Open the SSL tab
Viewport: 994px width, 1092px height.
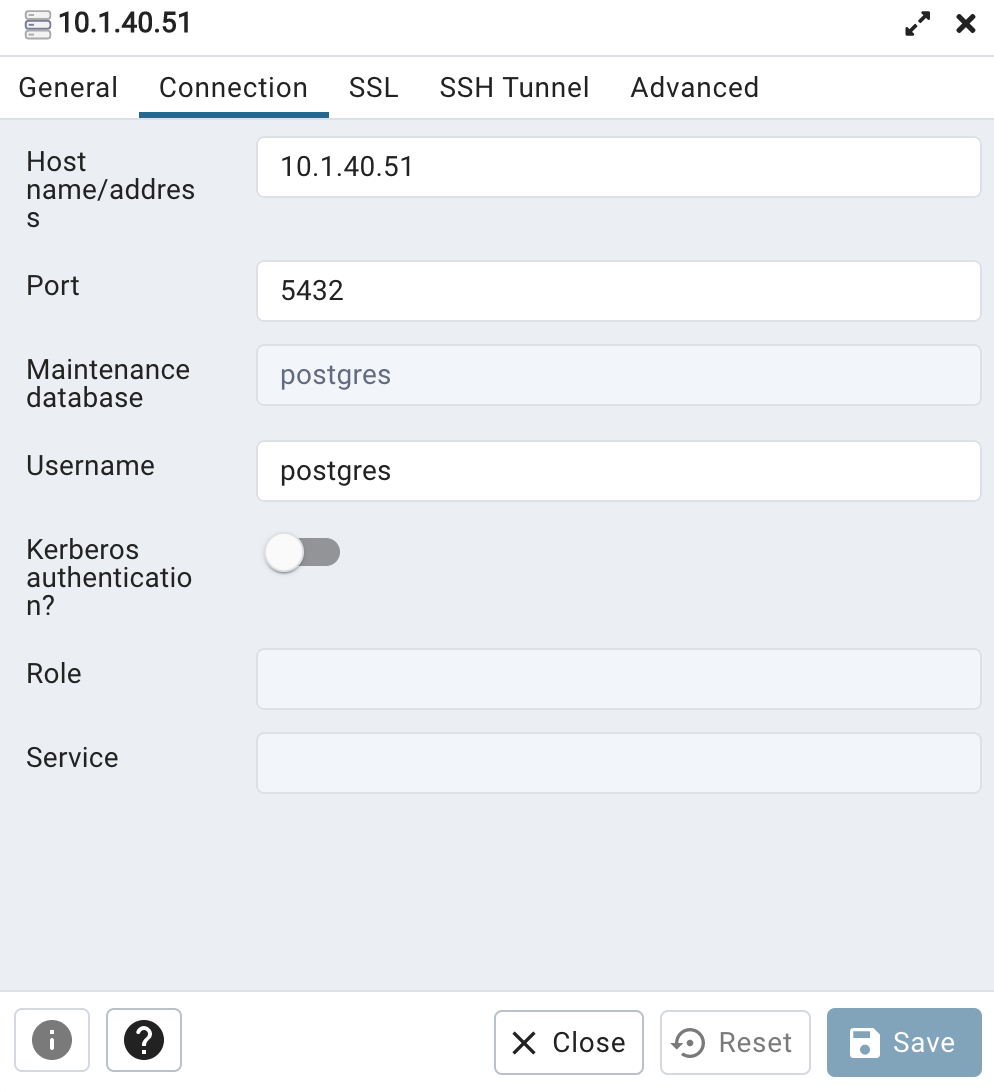click(x=373, y=88)
